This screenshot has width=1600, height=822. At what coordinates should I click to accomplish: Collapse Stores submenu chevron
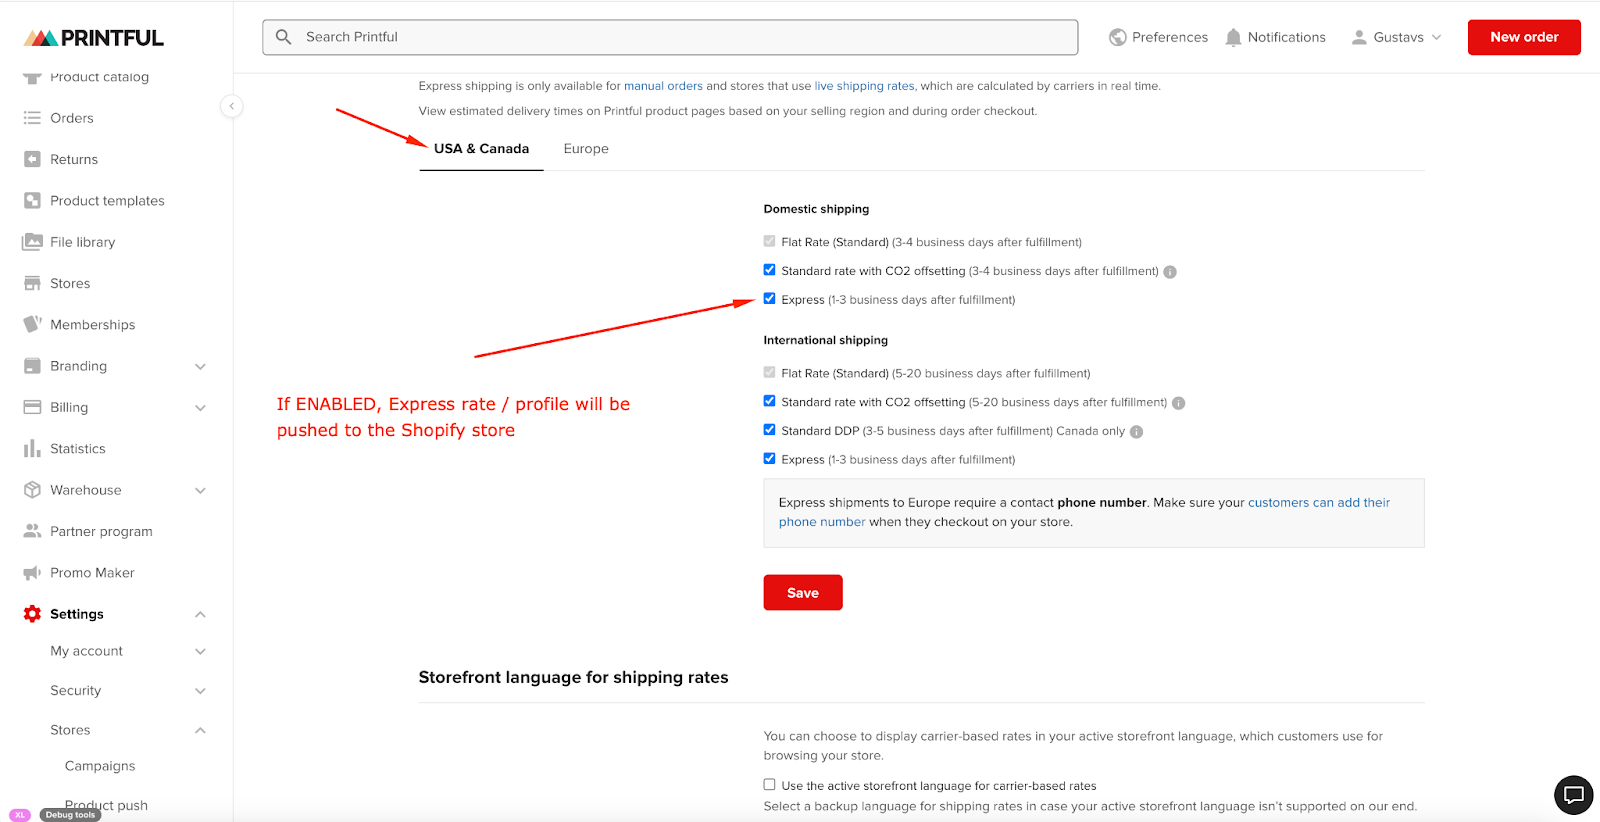coord(200,730)
